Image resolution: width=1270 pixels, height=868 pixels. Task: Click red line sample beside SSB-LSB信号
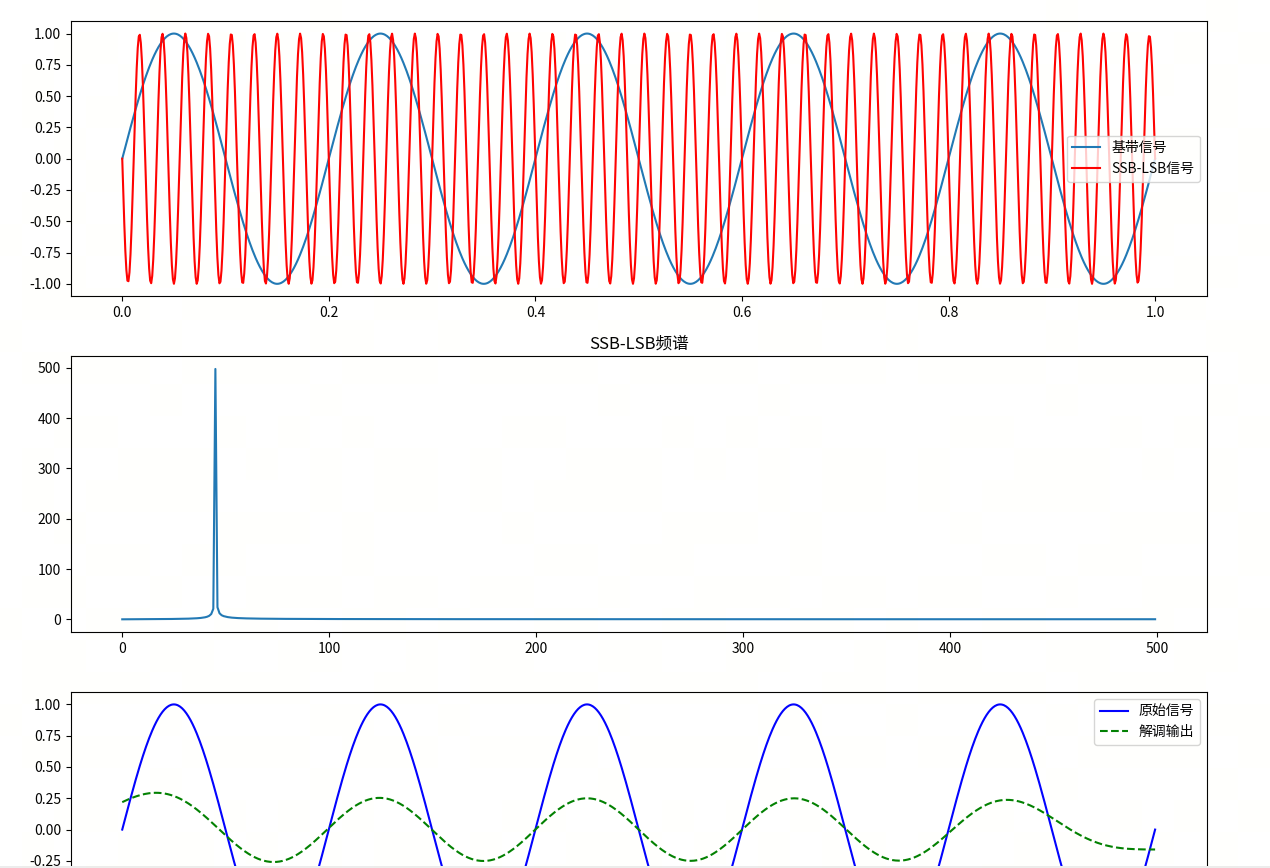point(1087,168)
